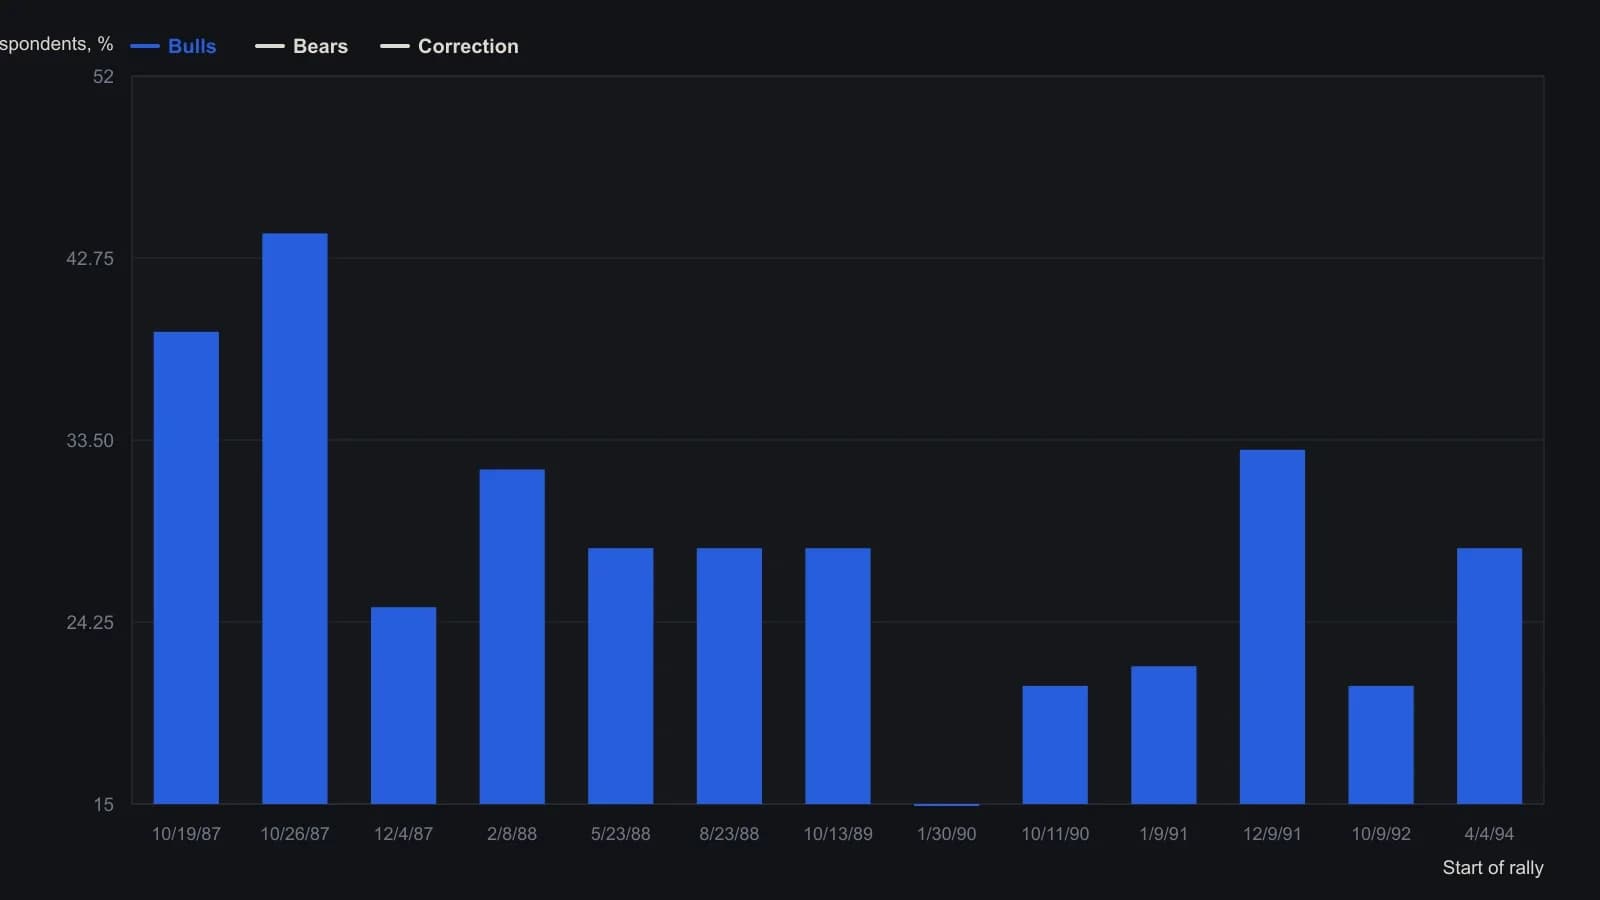Click the 12/9/91 bar
The image size is (1600, 900).
click(x=1272, y=627)
